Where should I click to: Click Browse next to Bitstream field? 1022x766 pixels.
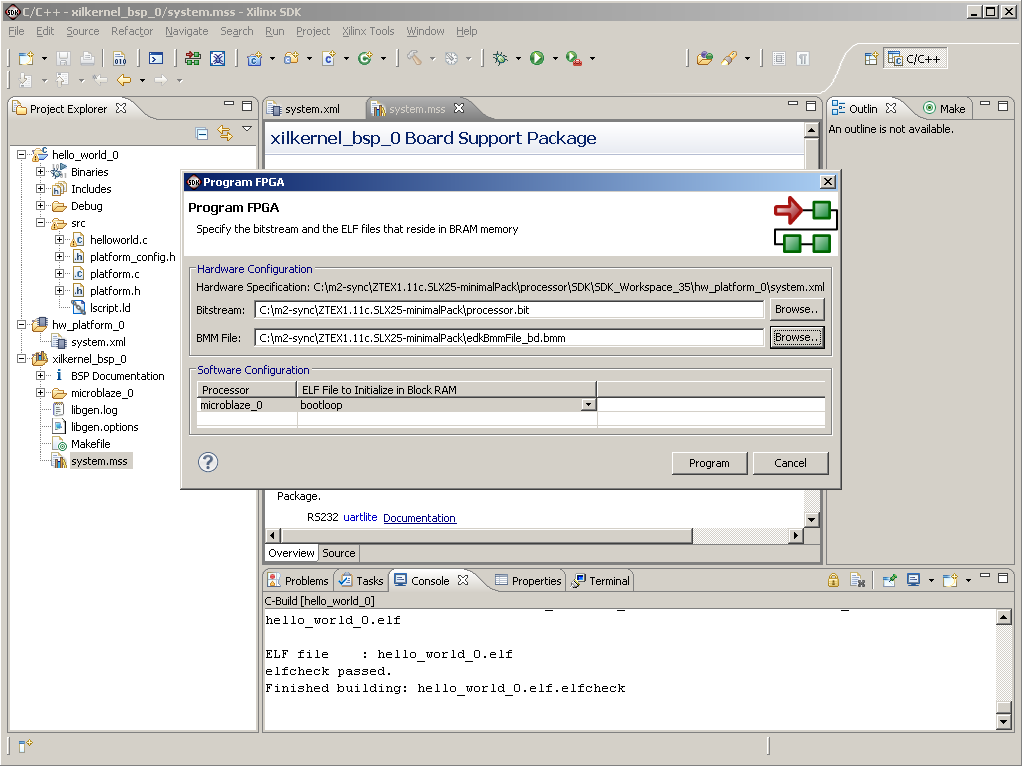(x=796, y=310)
